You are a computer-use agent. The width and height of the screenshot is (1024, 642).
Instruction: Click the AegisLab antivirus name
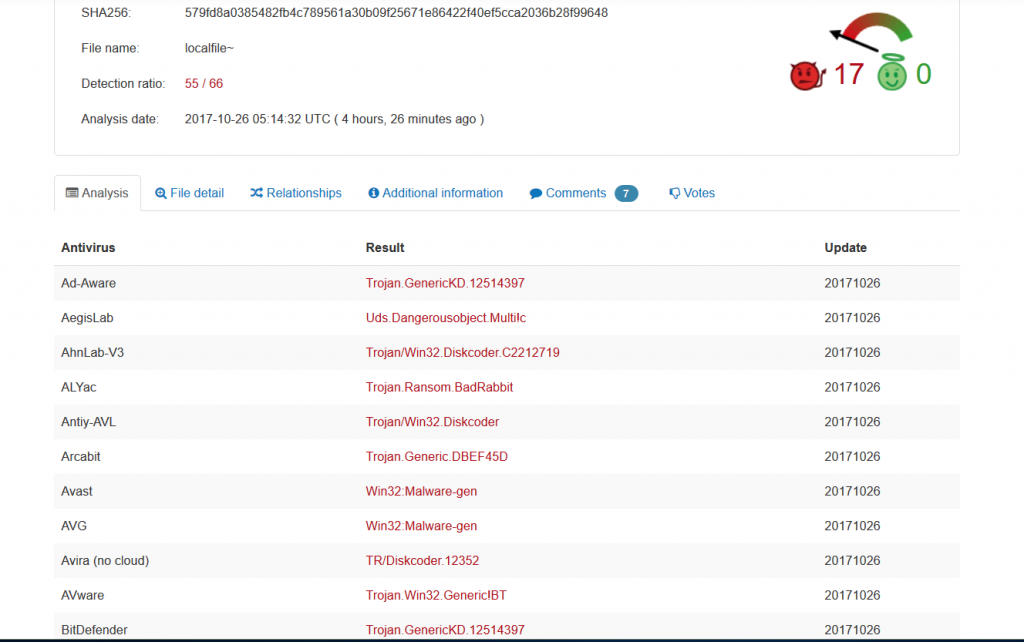pos(87,317)
